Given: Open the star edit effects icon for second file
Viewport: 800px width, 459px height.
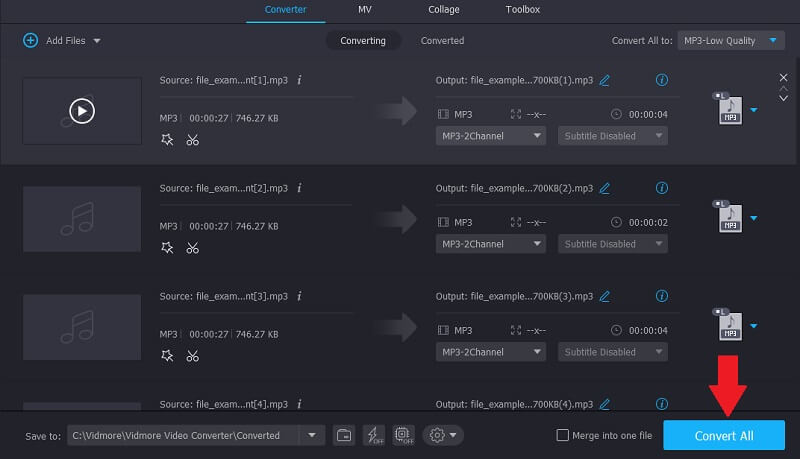Looking at the screenshot, I should click(167, 248).
